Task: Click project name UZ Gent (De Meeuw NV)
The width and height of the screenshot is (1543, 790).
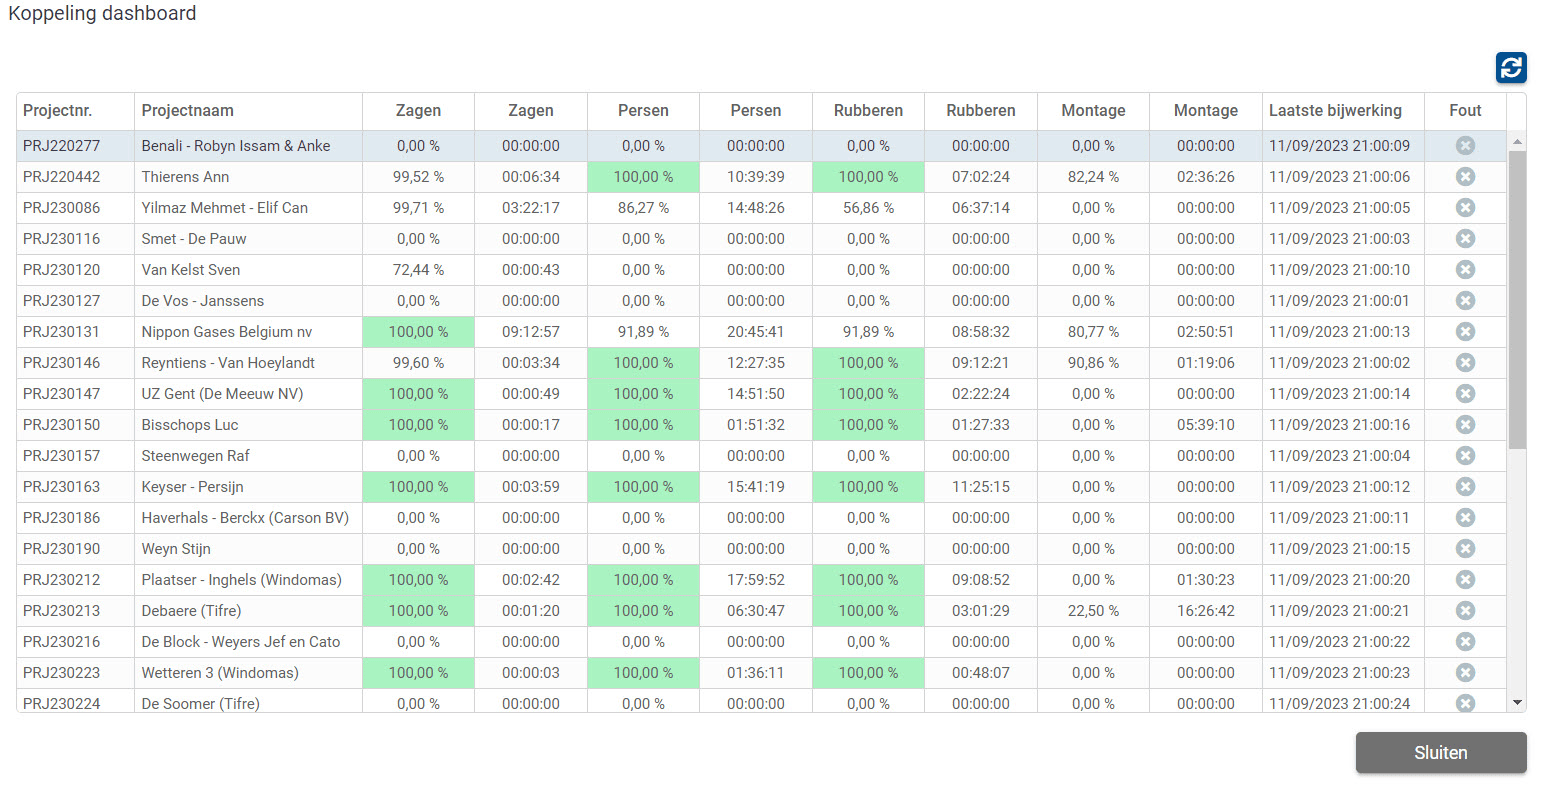Action: coord(222,394)
